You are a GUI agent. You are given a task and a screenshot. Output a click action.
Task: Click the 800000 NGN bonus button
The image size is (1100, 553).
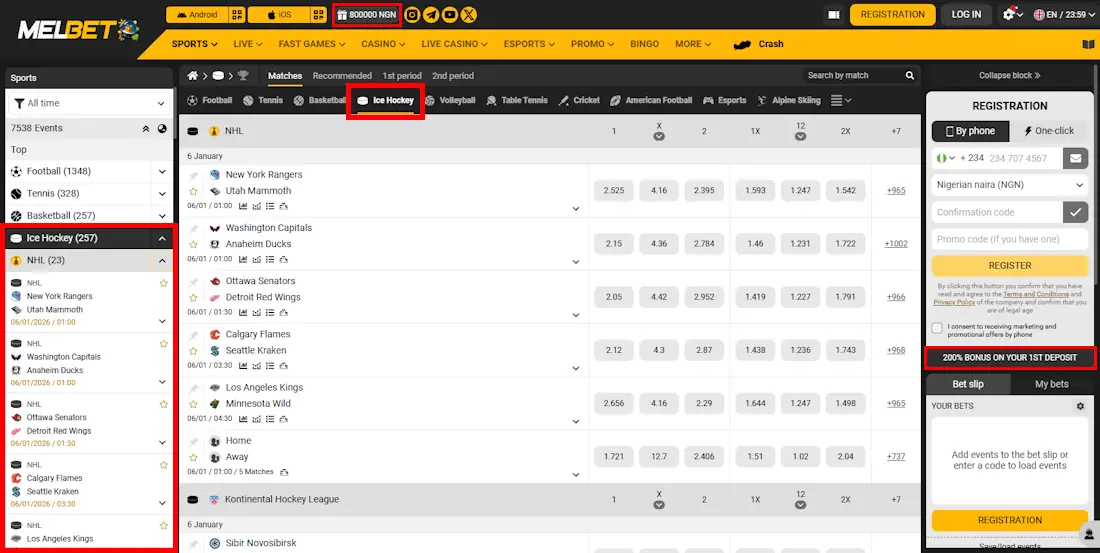(x=366, y=15)
